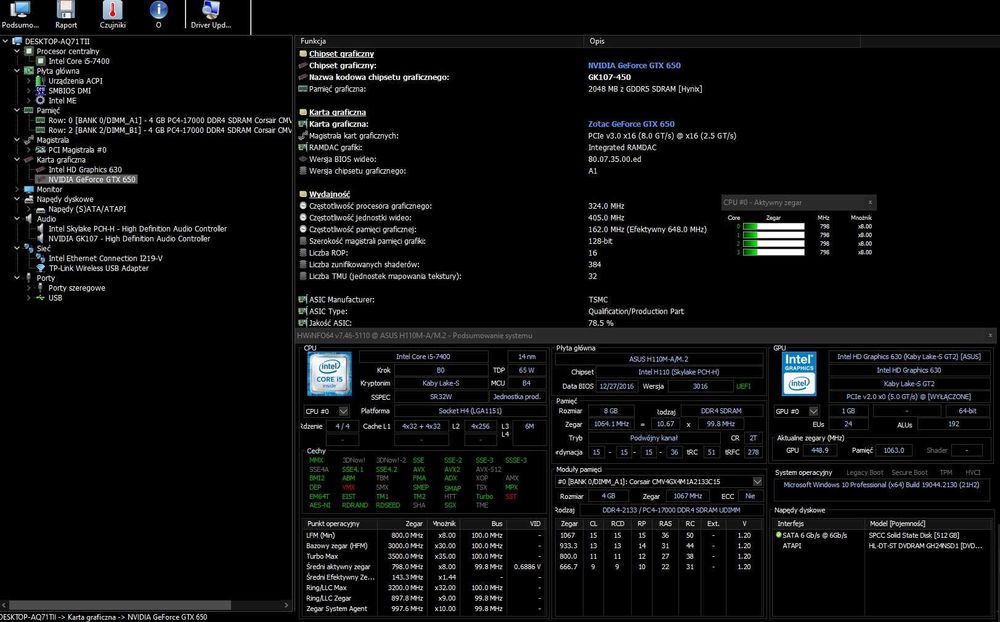Click the Model [Pojemność] column header
Viewport: 1000px width, 622px height.
[928, 524]
